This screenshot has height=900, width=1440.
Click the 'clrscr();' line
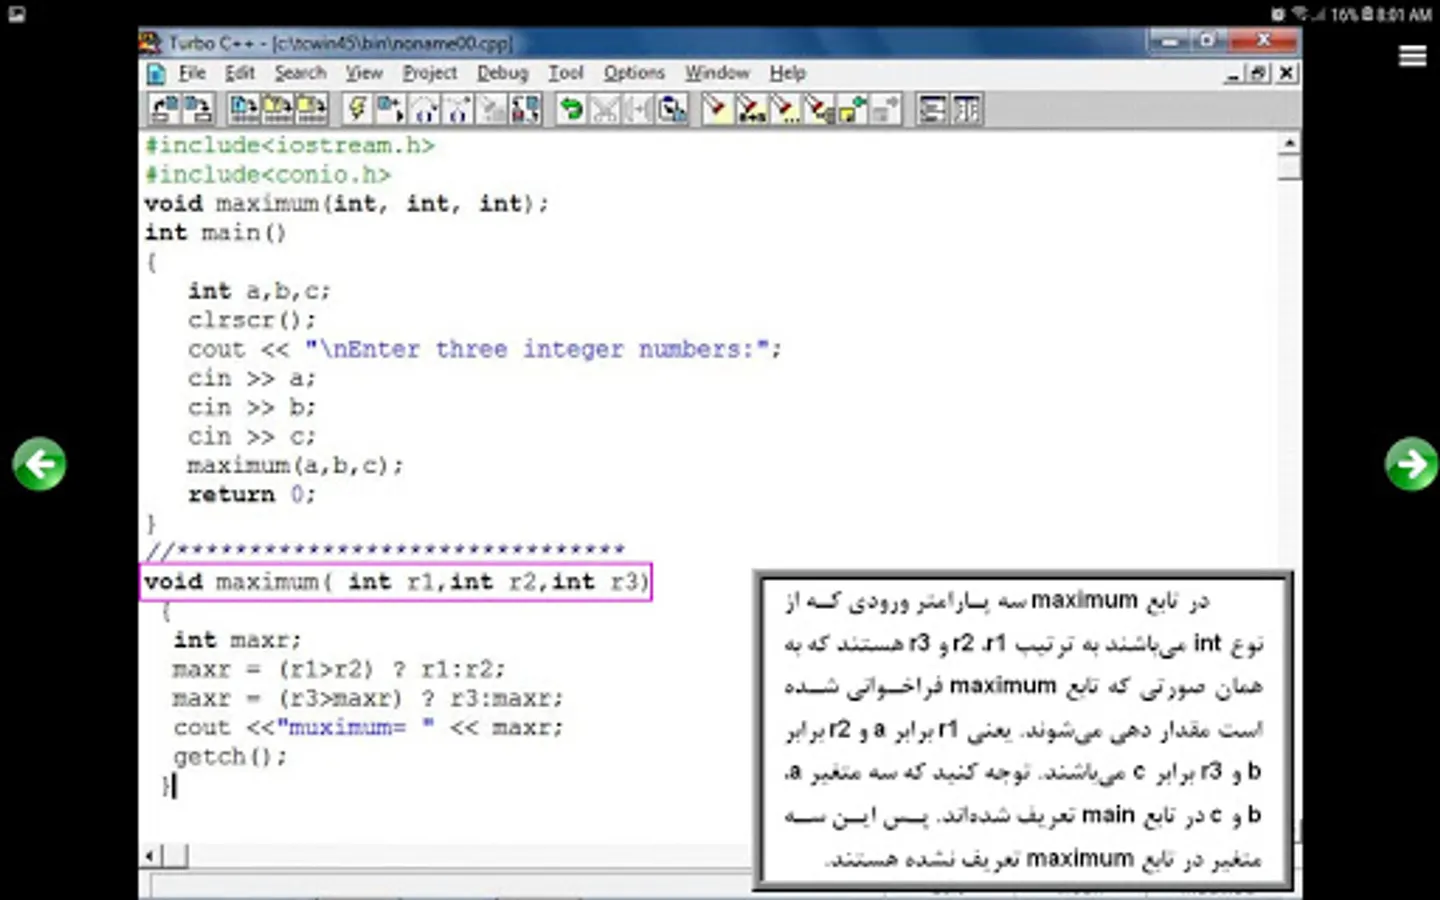[x=252, y=319]
